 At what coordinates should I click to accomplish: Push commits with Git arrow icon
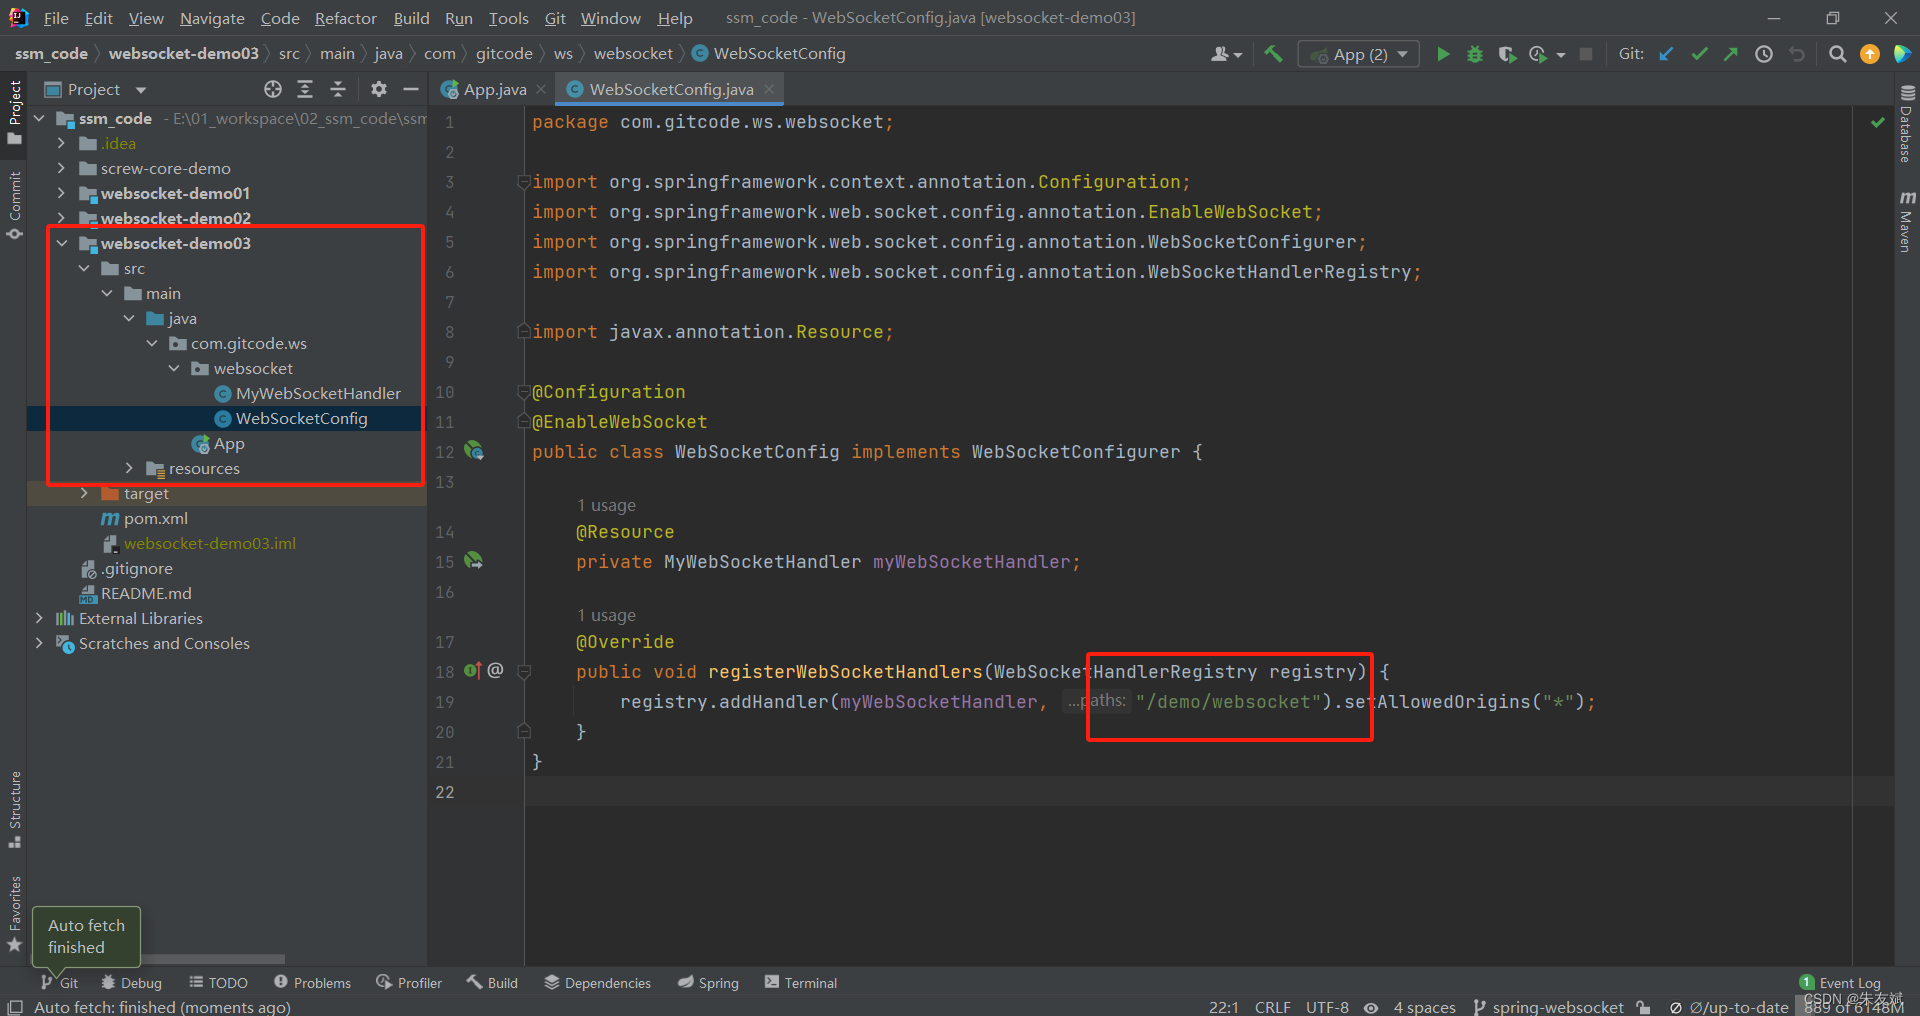point(1731,54)
